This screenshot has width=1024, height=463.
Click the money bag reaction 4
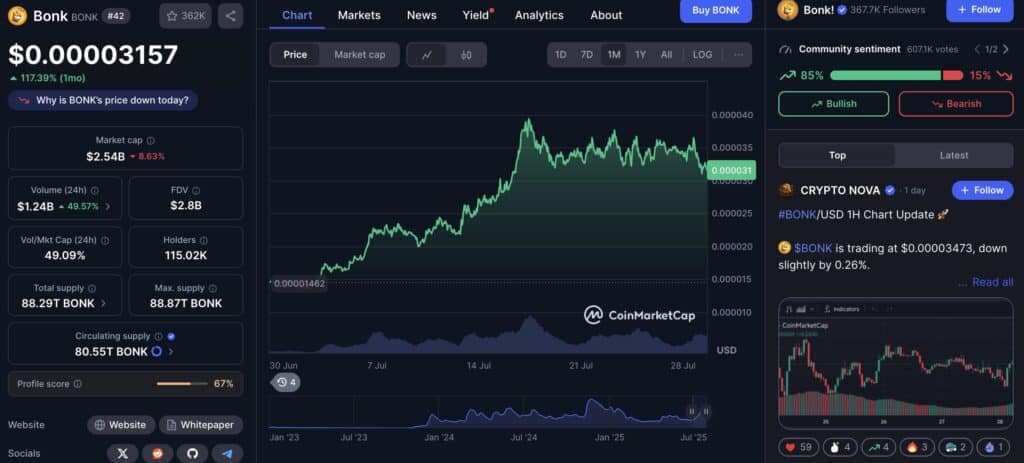click(x=838, y=447)
